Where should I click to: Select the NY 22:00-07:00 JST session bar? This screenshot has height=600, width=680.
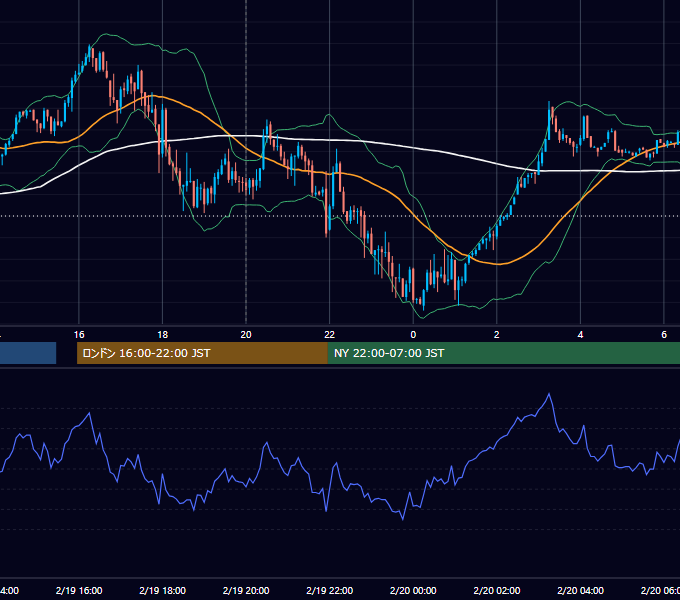pyautogui.click(x=503, y=353)
